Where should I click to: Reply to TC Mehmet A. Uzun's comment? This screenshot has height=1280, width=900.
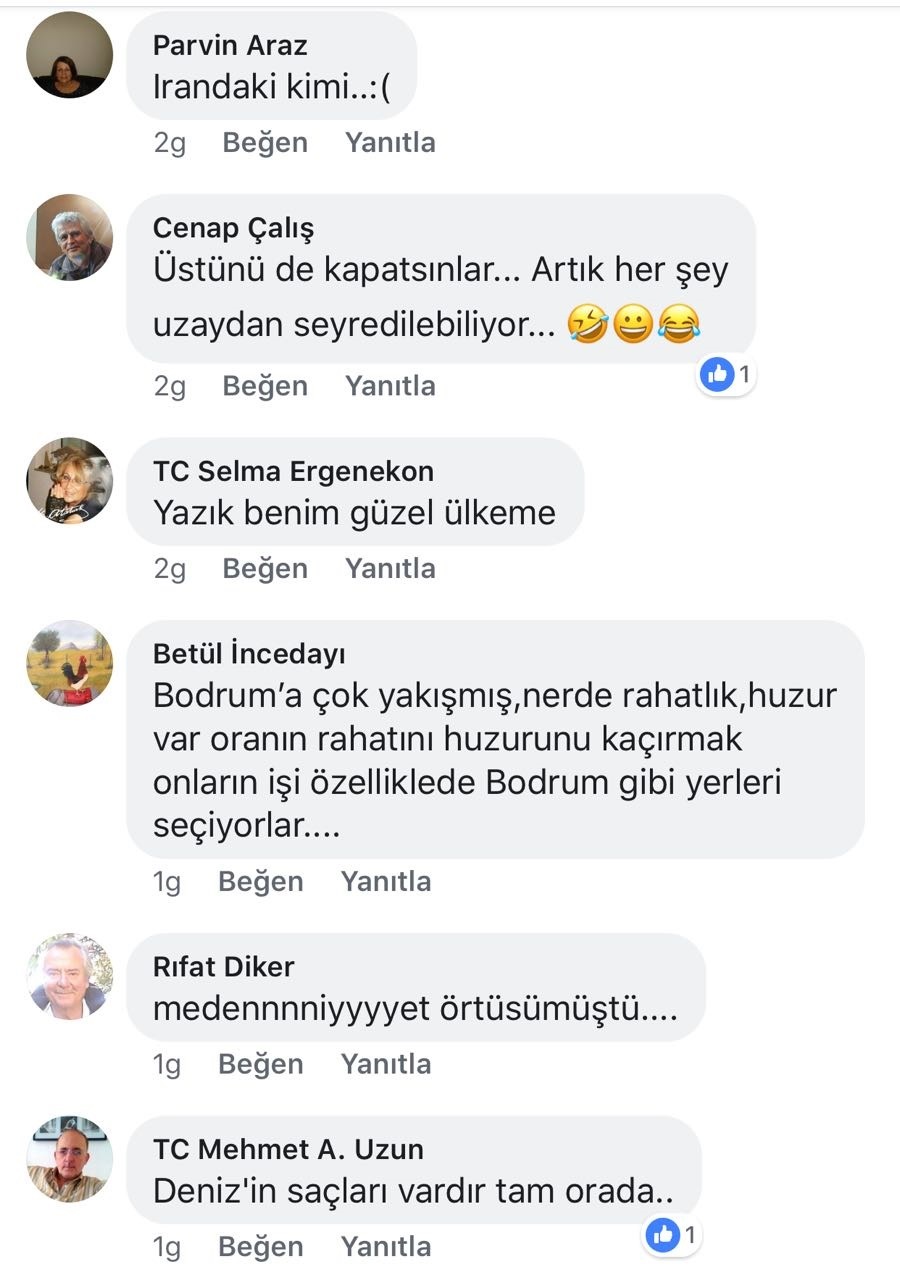coord(386,1246)
